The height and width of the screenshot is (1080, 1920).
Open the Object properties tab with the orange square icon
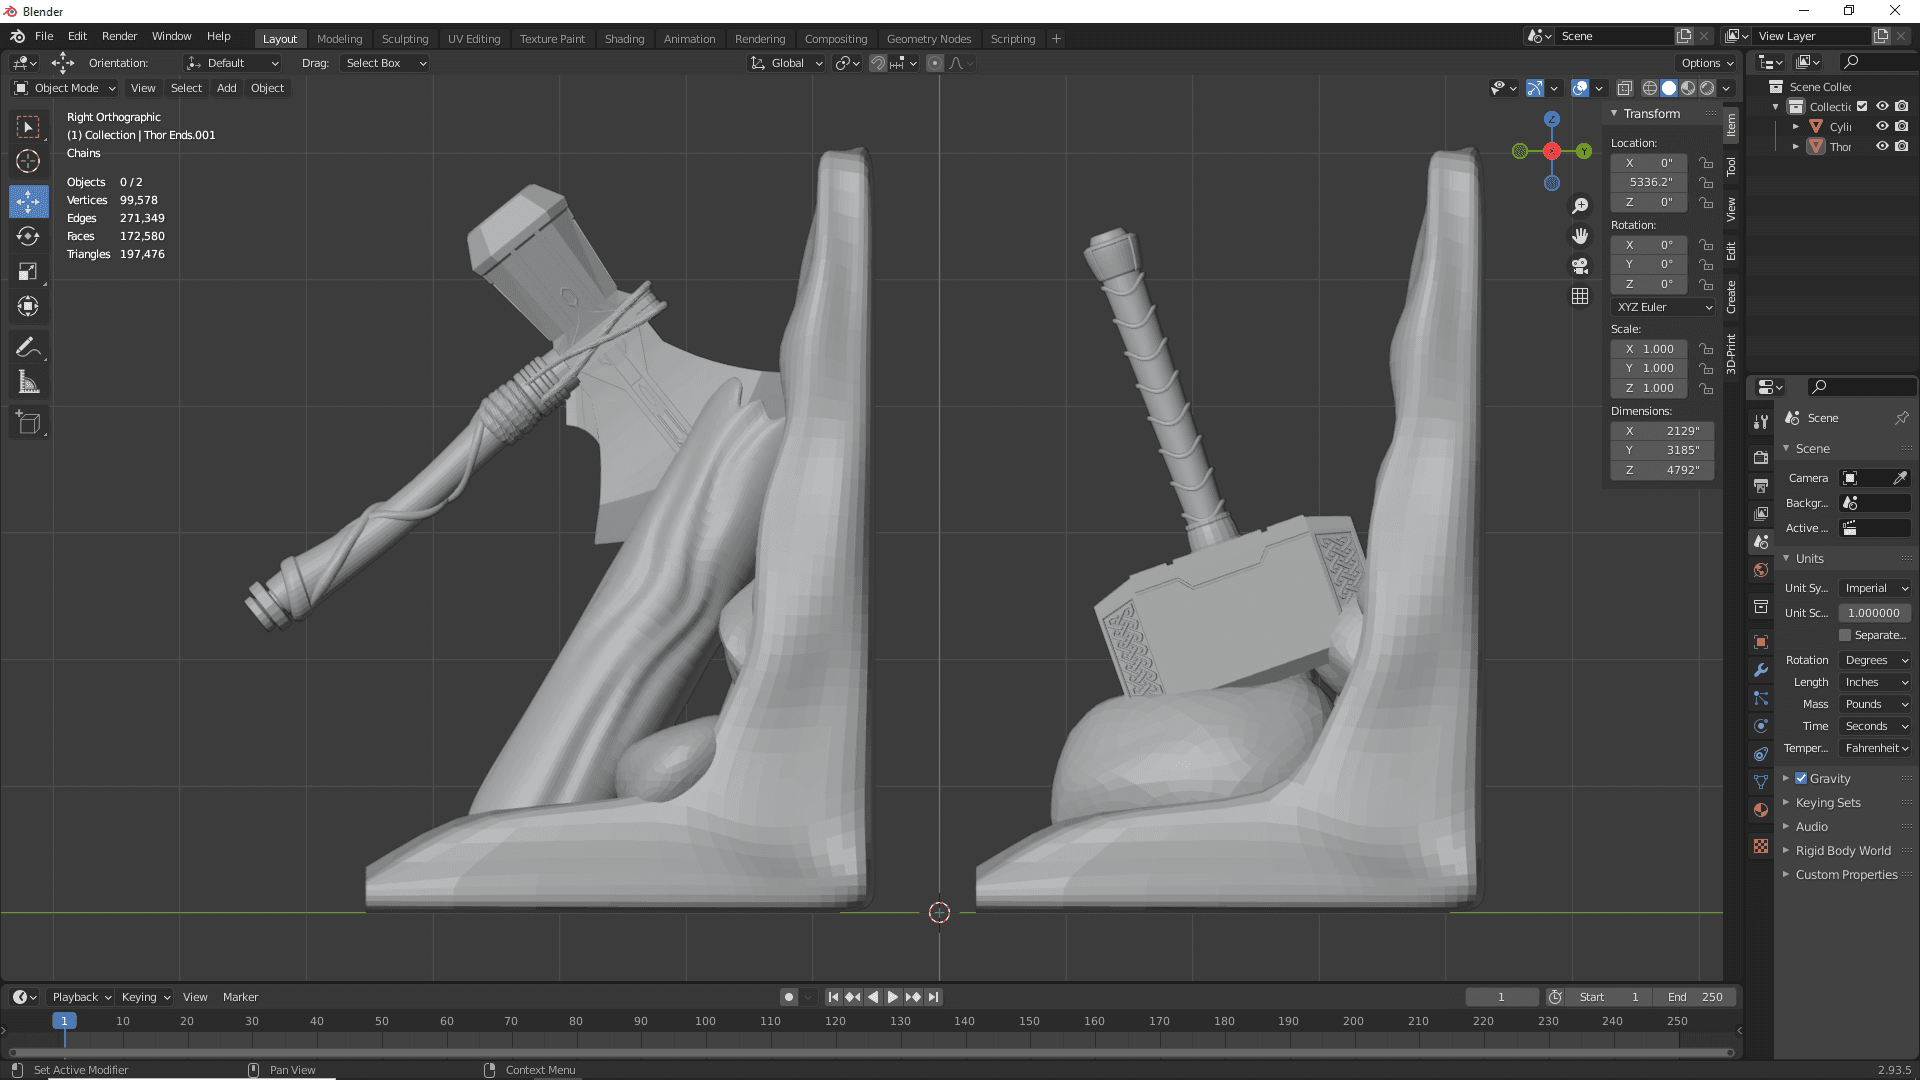(1761, 642)
